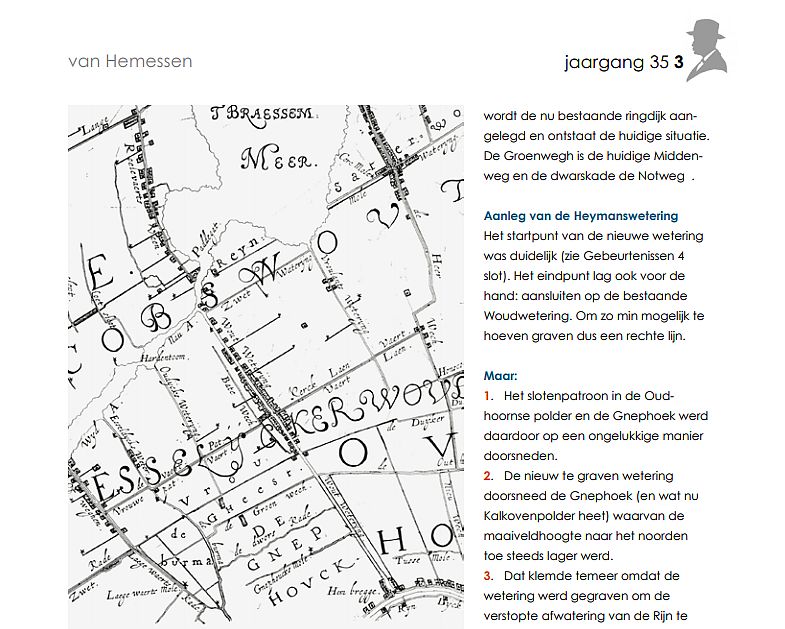This screenshot has width=785, height=629.
Task: Click the 'Maar:' subheading
Action: click(500, 376)
